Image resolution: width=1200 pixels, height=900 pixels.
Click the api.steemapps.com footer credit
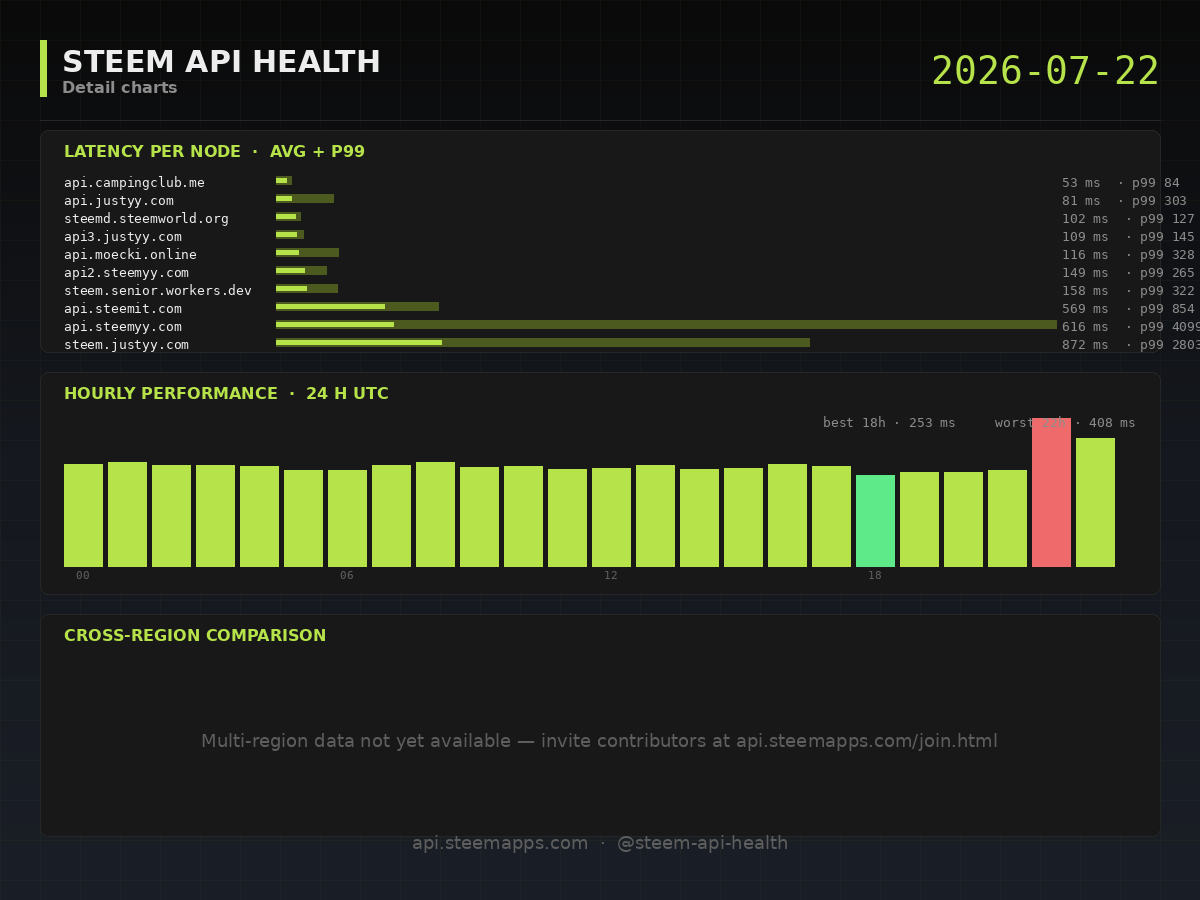pos(600,843)
